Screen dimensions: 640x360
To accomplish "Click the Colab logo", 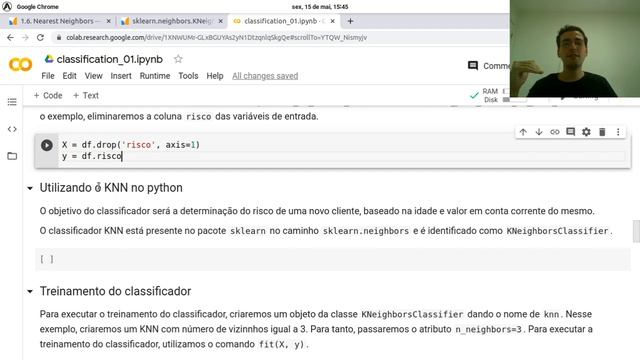I will click(x=20, y=64).
